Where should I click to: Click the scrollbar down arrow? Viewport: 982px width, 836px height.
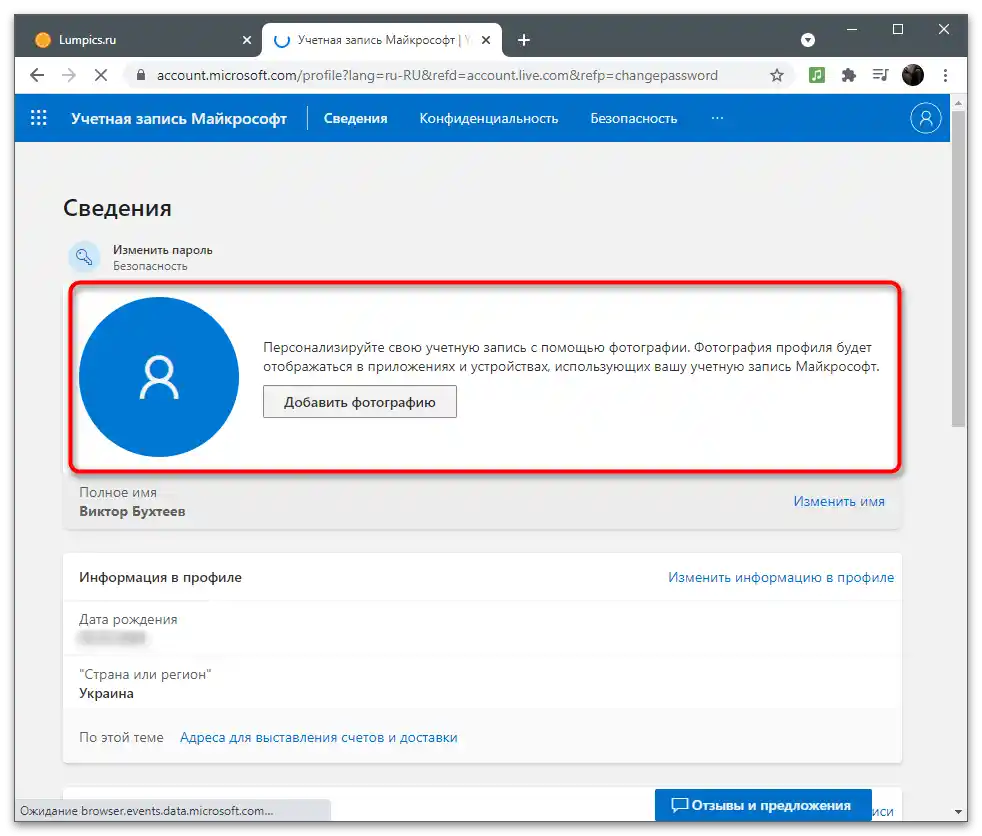958,812
